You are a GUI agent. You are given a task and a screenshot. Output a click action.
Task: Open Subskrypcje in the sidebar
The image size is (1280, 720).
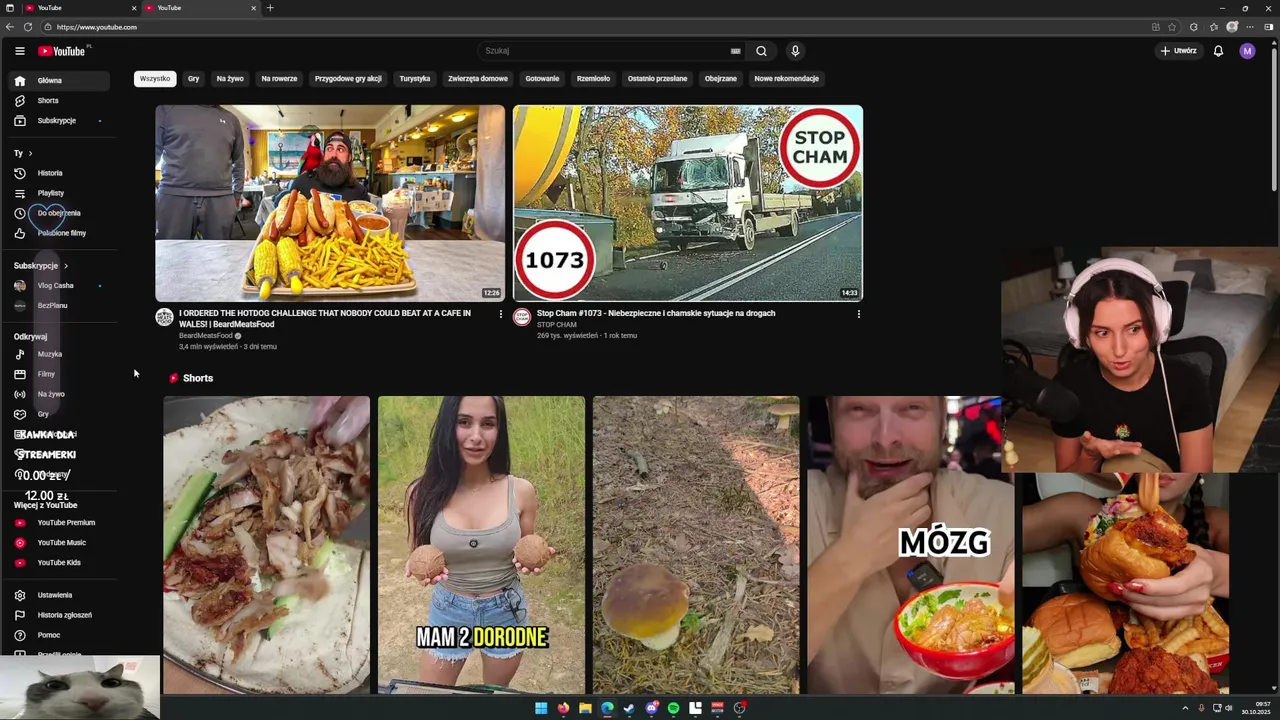click(x=59, y=120)
